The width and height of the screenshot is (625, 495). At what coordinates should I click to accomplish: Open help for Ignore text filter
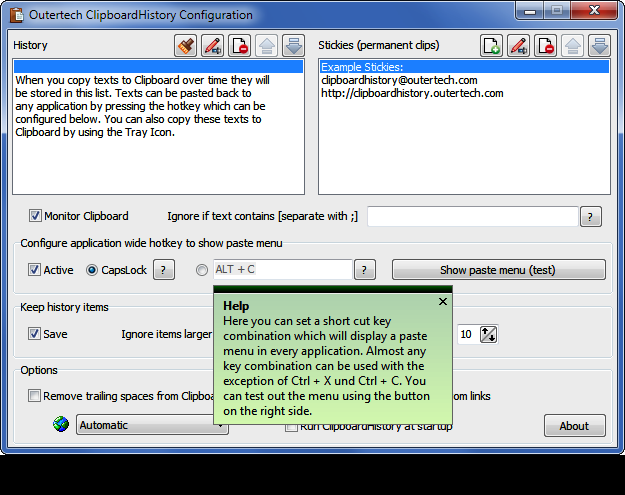click(x=591, y=217)
